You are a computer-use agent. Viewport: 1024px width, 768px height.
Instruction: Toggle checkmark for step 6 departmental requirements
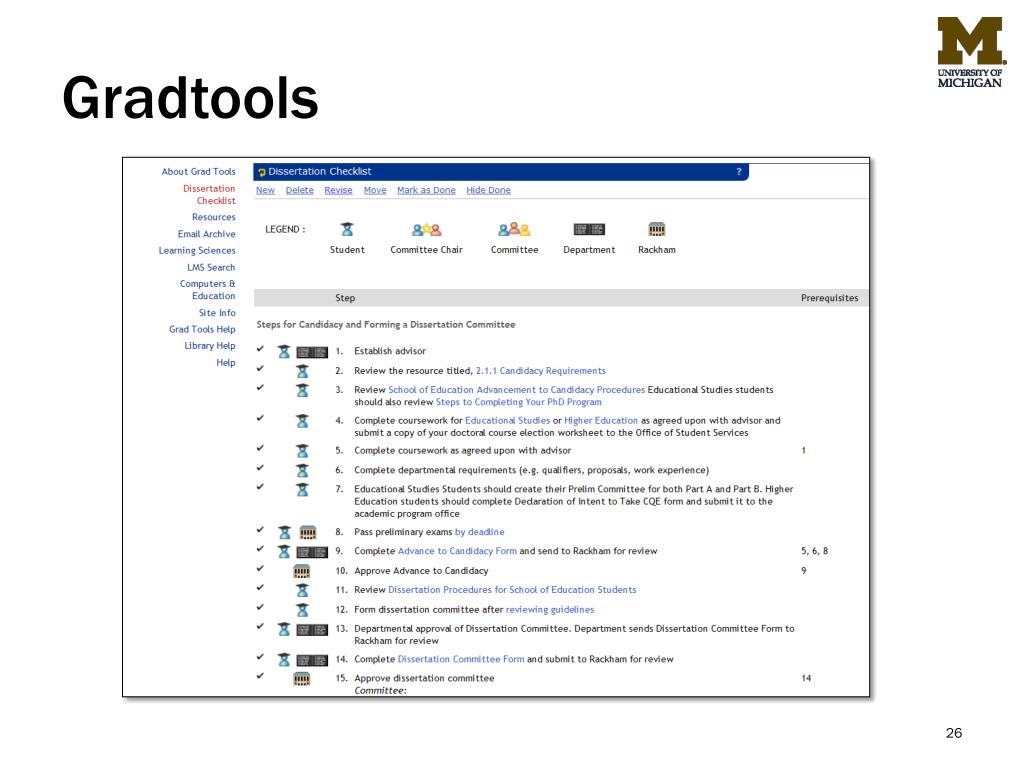tap(261, 468)
